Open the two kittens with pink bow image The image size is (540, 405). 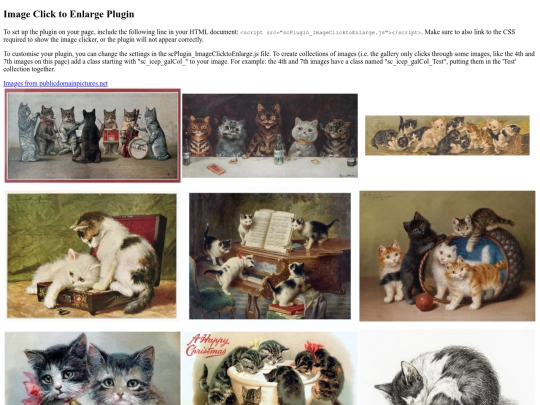tap(93, 368)
